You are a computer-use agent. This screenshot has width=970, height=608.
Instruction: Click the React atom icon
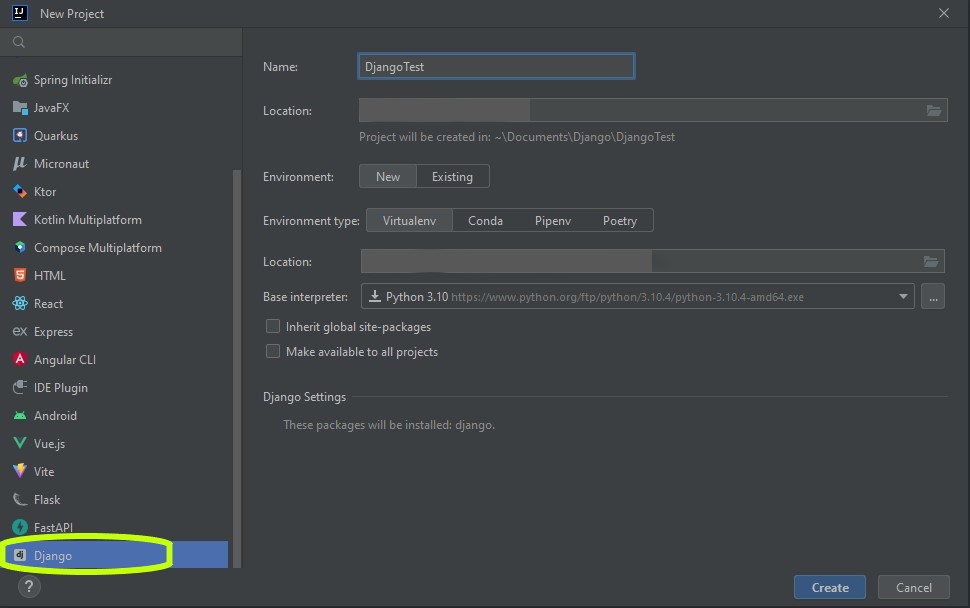click(20, 303)
